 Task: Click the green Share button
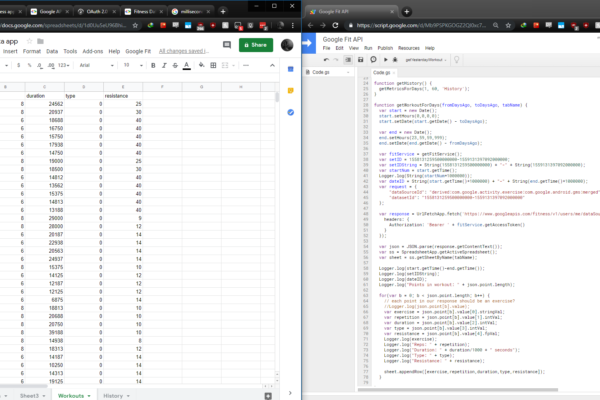click(x=256, y=45)
